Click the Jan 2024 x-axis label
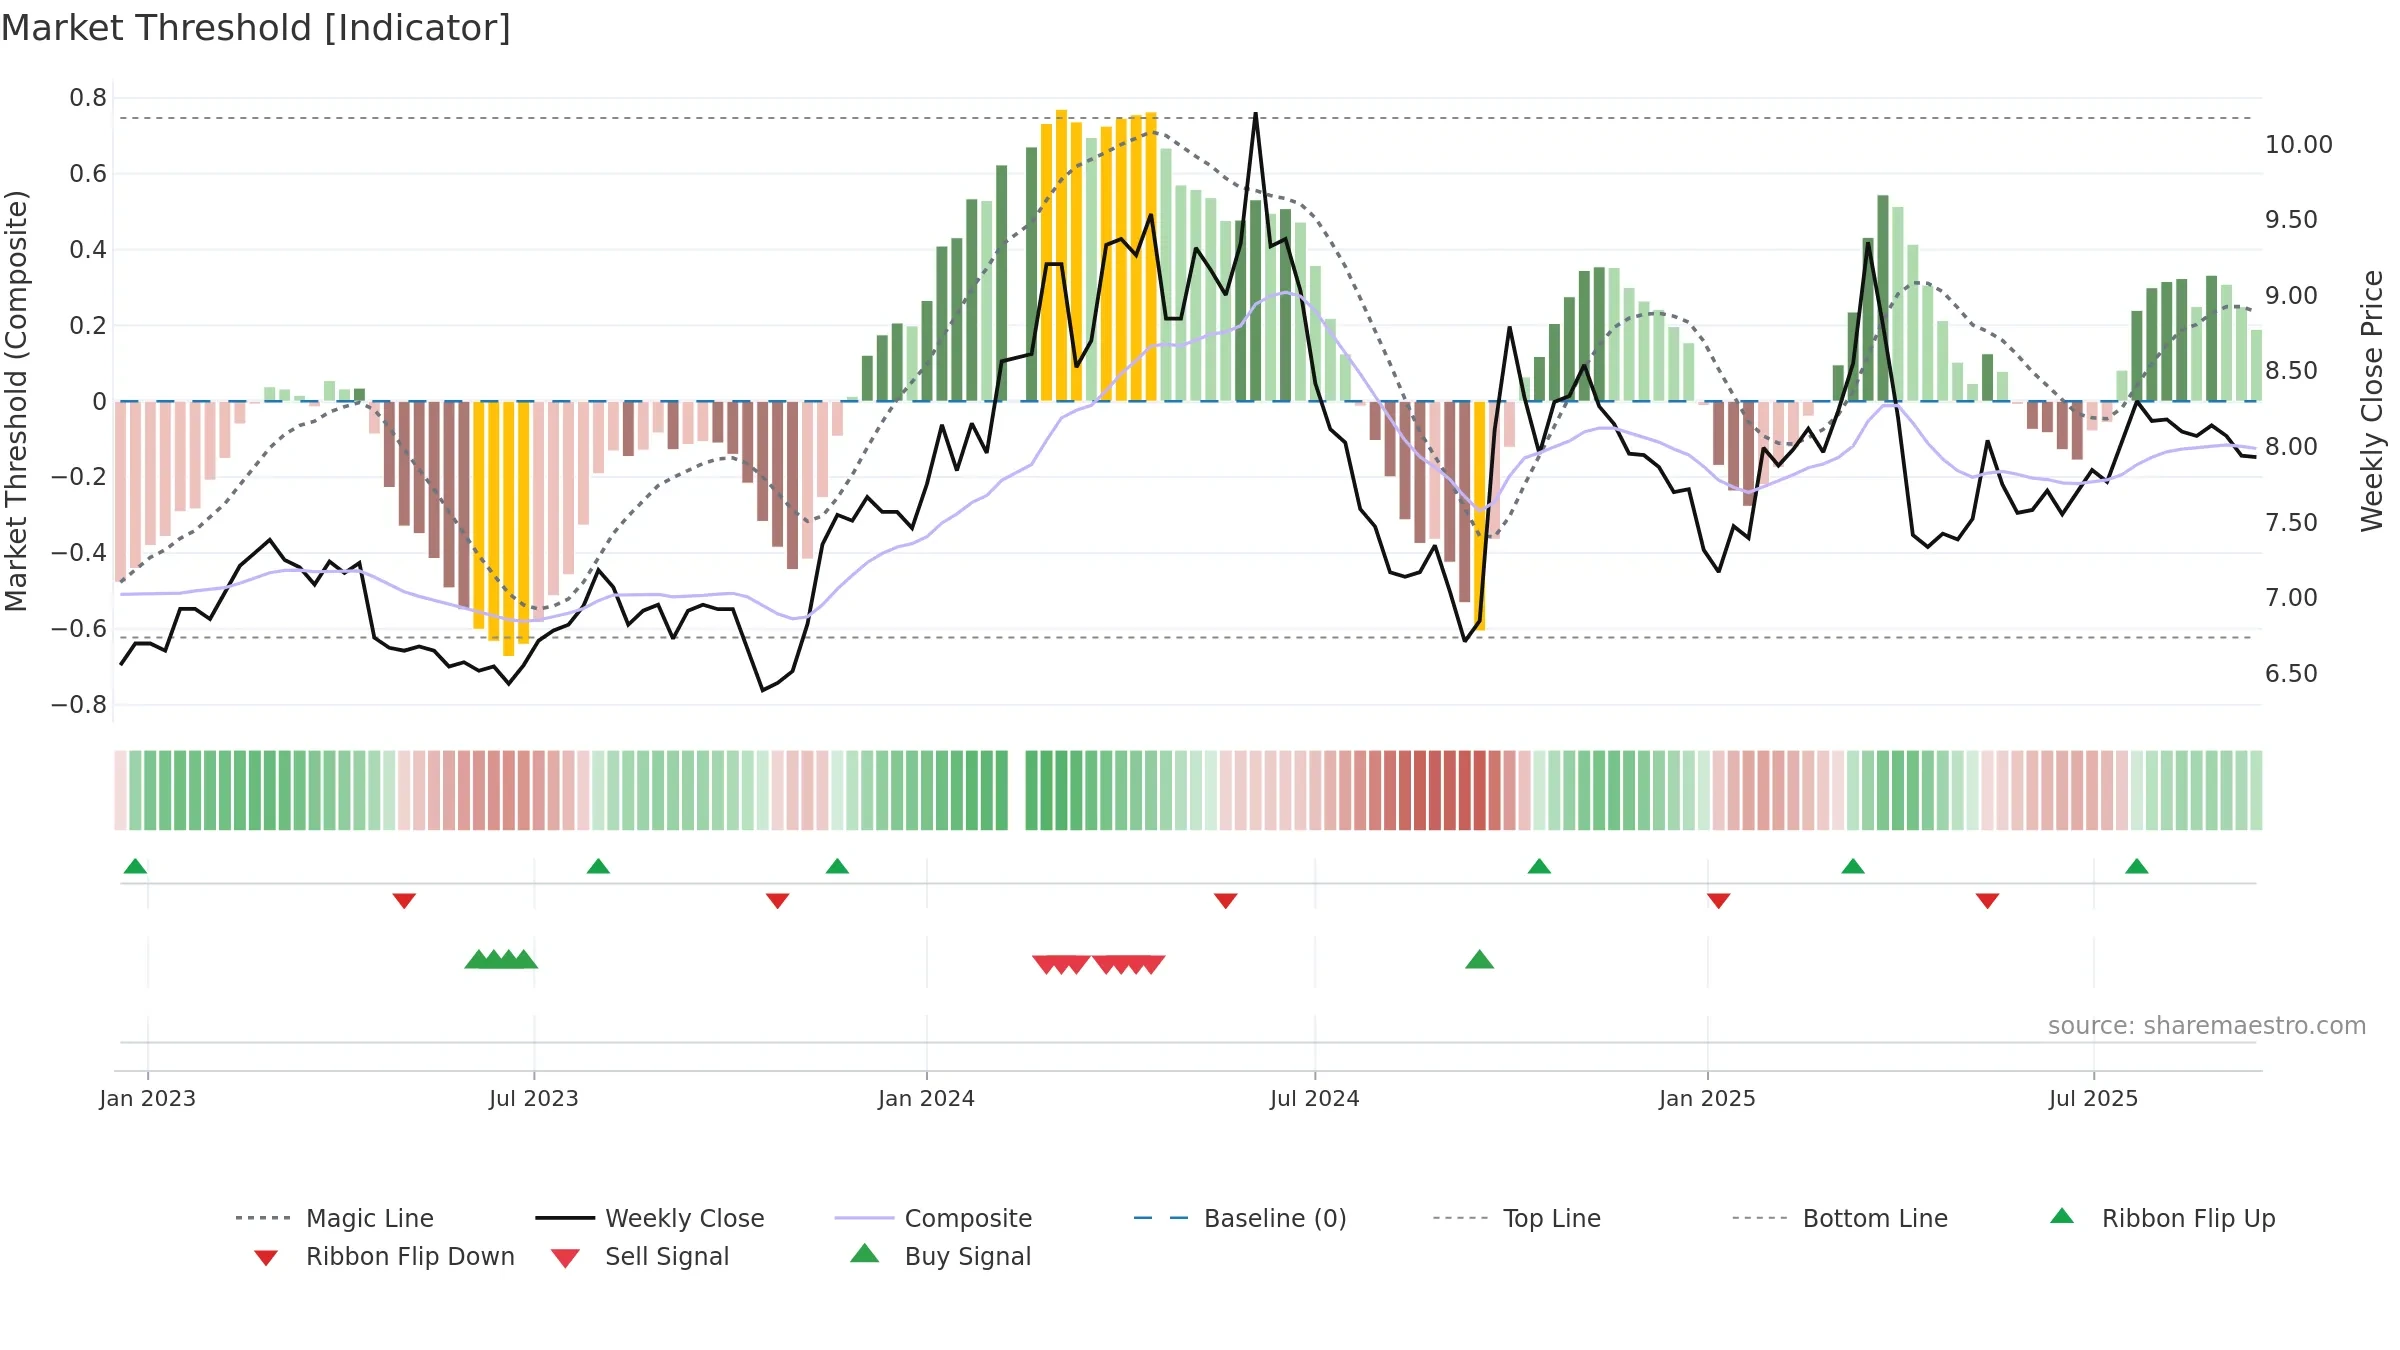This screenshot has height=1350, width=2400. (x=926, y=1098)
